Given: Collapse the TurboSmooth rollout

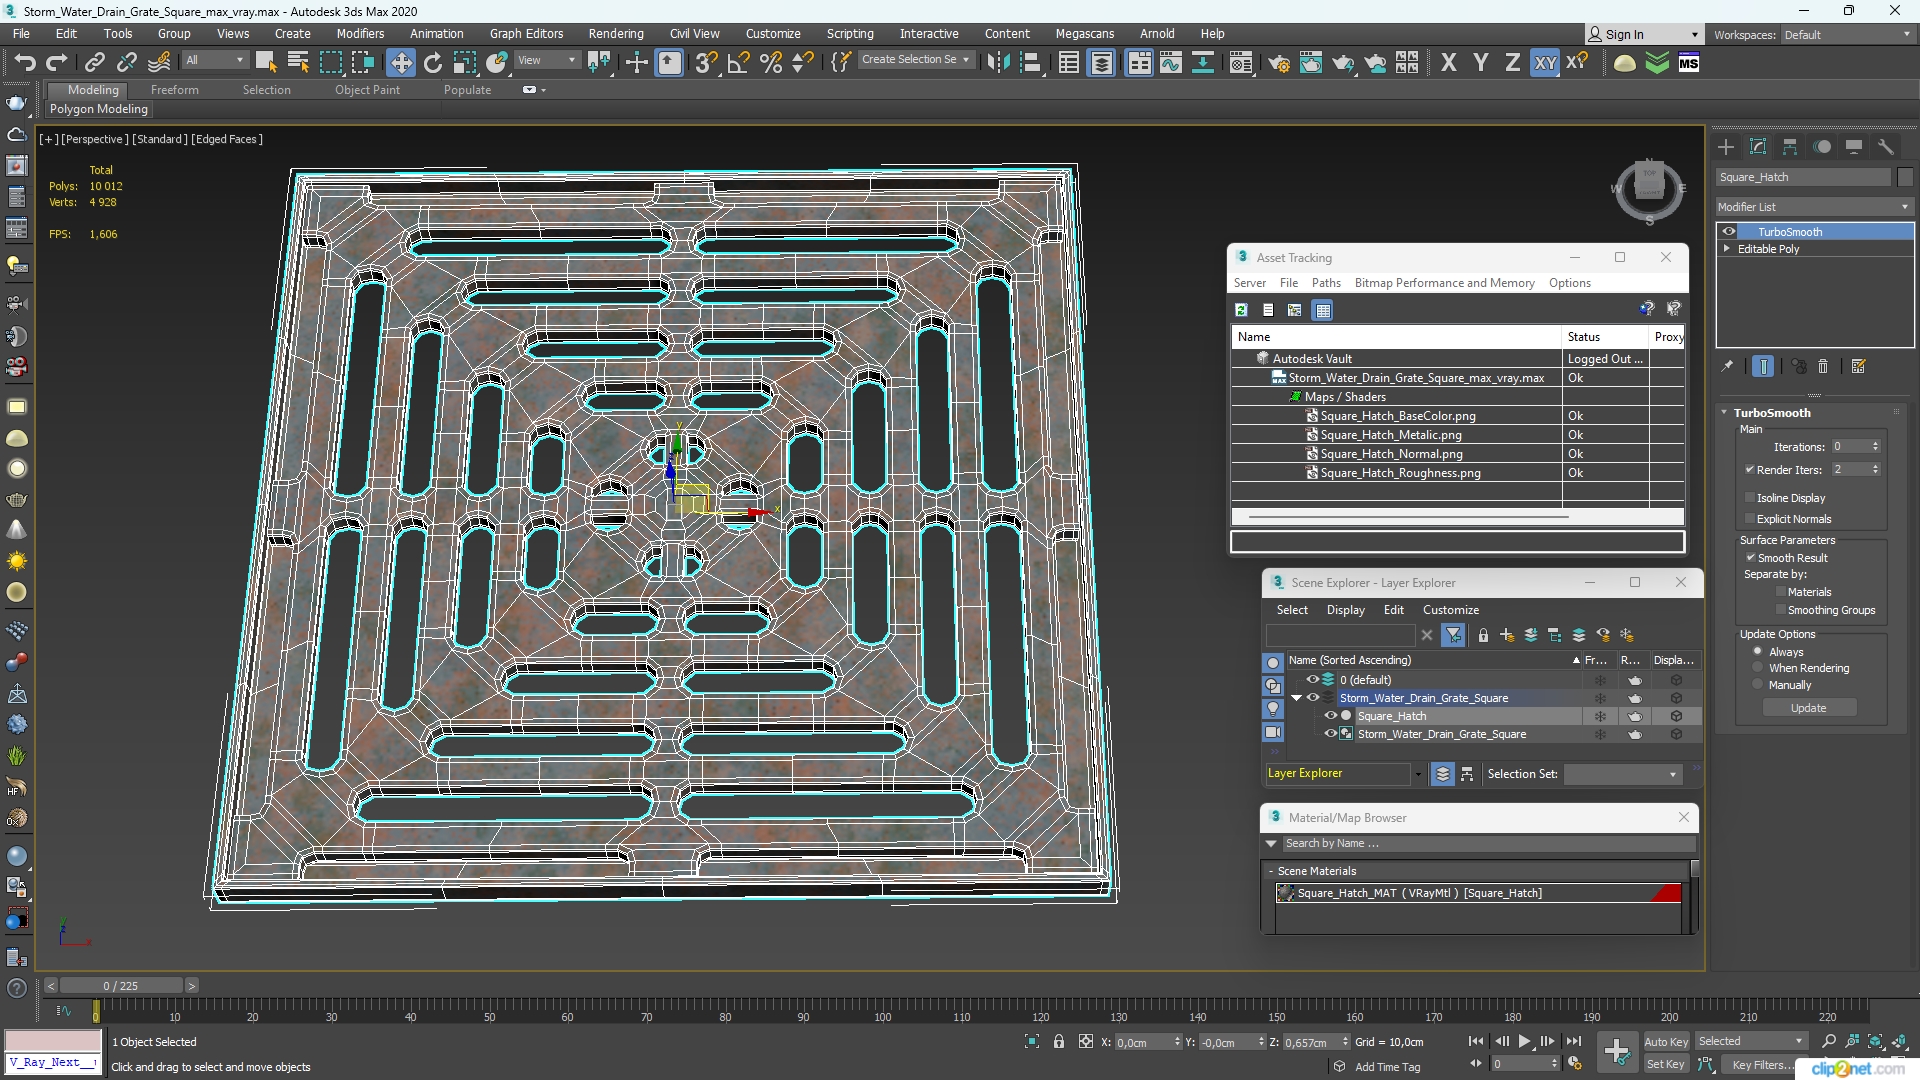Looking at the screenshot, I should point(1724,413).
